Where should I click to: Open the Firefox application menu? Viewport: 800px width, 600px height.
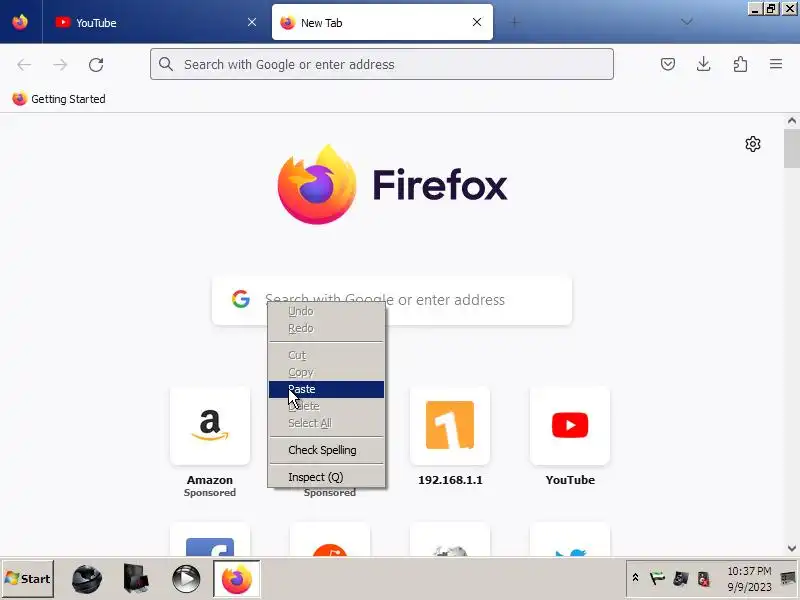[x=776, y=64]
